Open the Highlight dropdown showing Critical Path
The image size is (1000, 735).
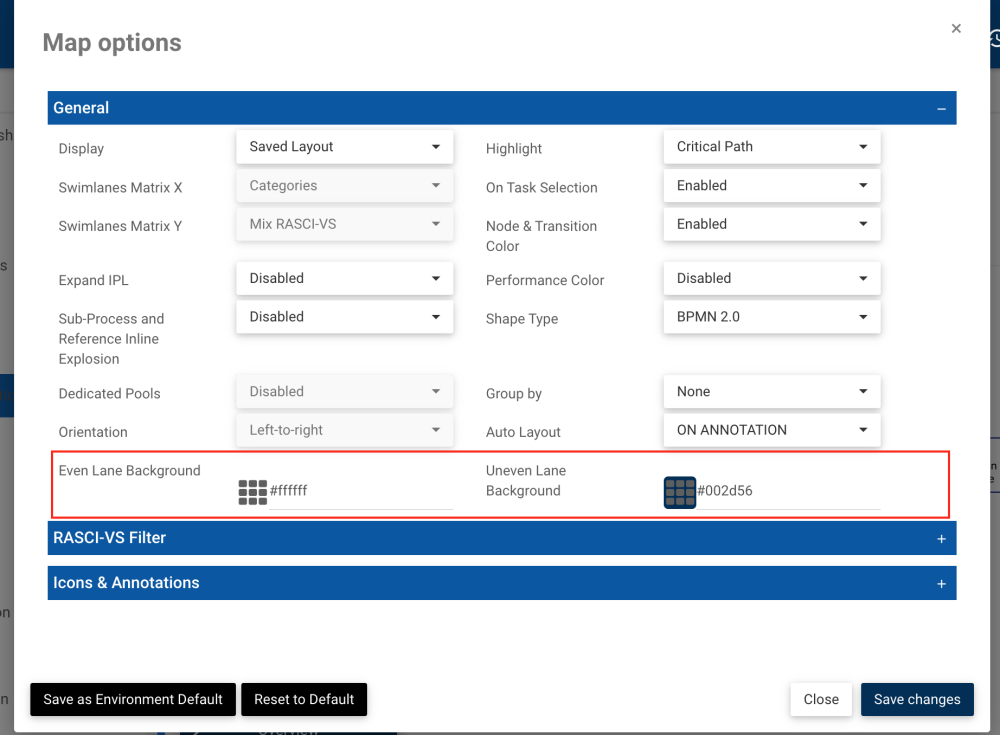pos(771,147)
